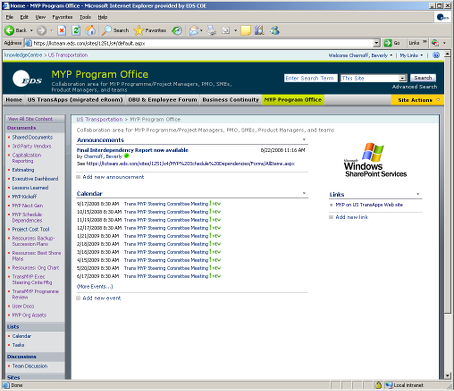Open the Favorites menu in menu bar

pos(62,17)
